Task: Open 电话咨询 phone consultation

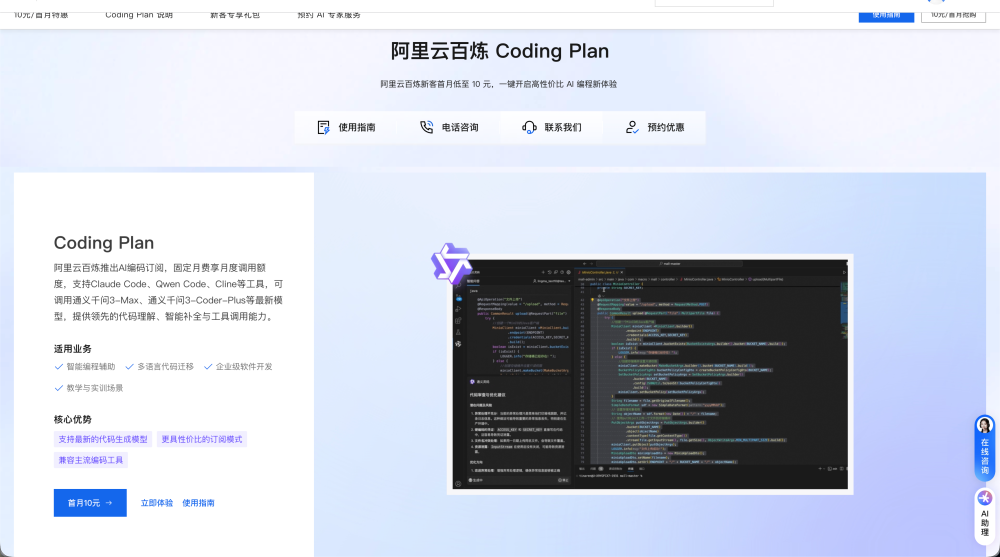Action: [x=449, y=128]
